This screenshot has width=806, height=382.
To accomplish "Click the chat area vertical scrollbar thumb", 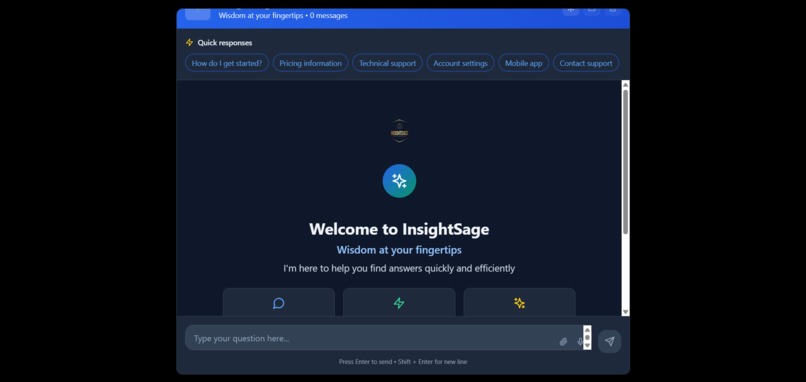I will coord(626,162).
